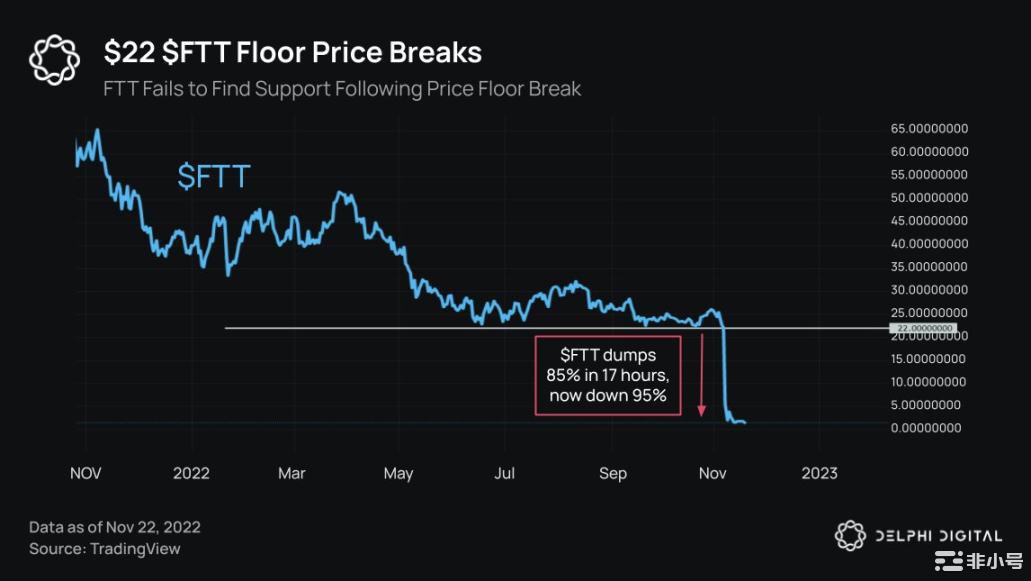Click the Delphi Digital logo icon bottom-right
Image resolution: width=1031 pixels, height=581 pixels.
[849, 536]
